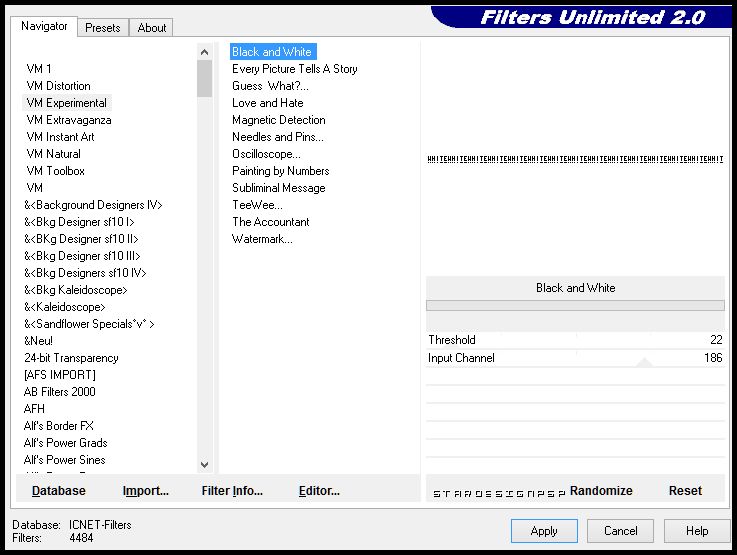Open the Help button
737x555 pixels.
[x=697, y=531]
